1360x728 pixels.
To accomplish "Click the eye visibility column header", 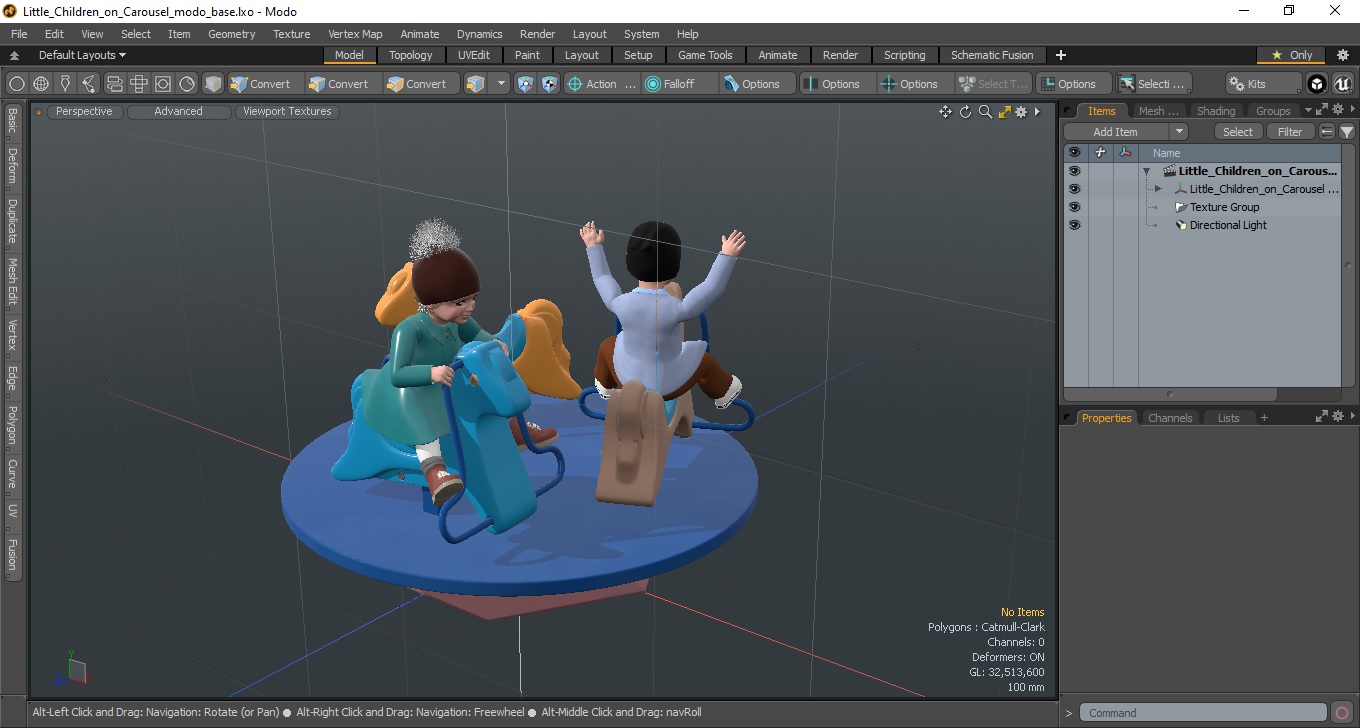I will tap(1074, 153).
